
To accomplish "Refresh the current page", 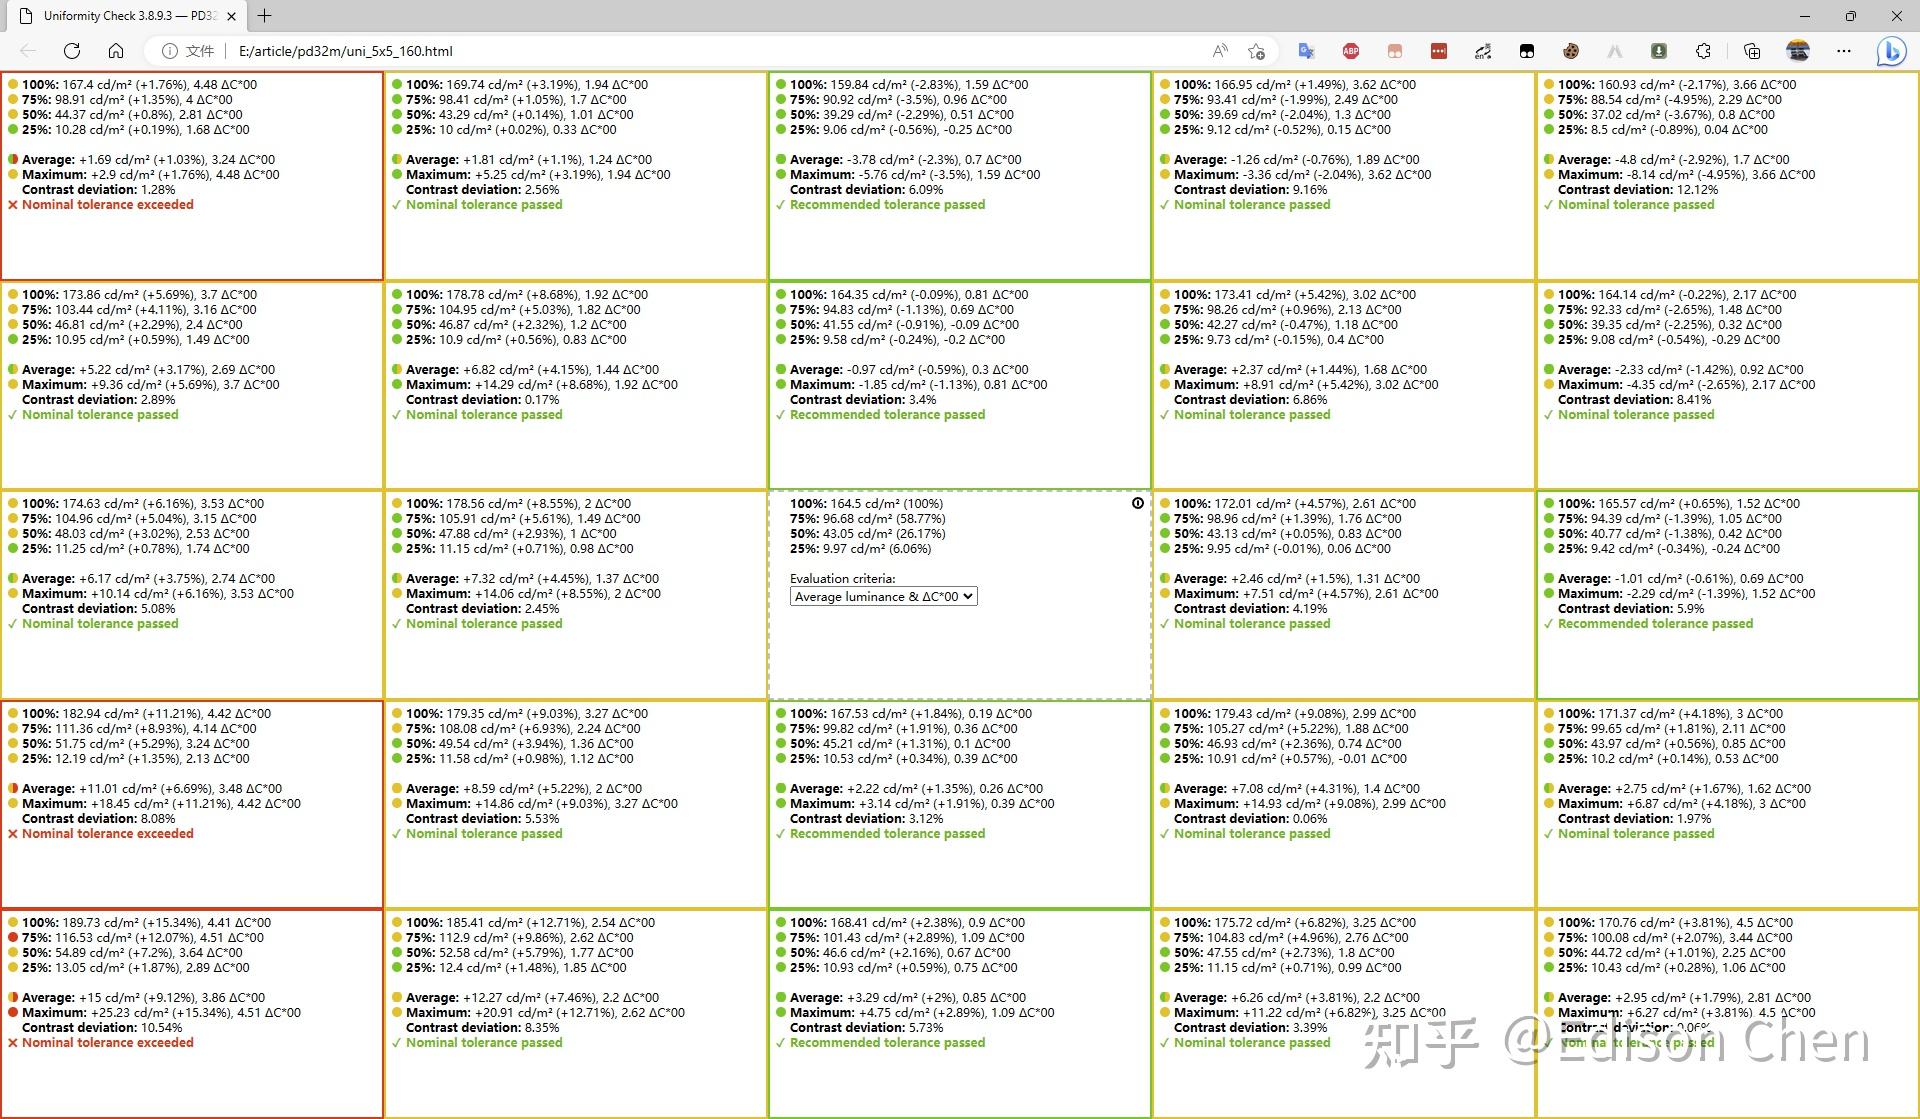I will [72, 51].
